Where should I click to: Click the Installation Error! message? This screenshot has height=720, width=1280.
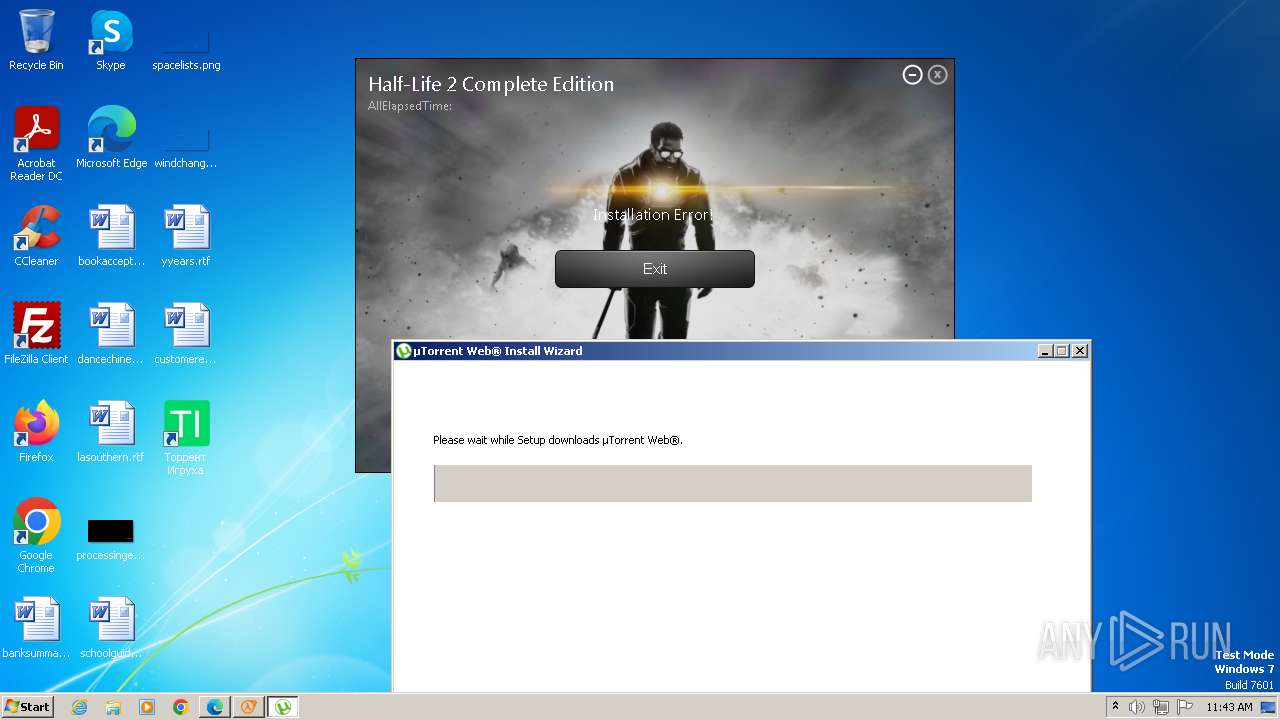(654, 215)
